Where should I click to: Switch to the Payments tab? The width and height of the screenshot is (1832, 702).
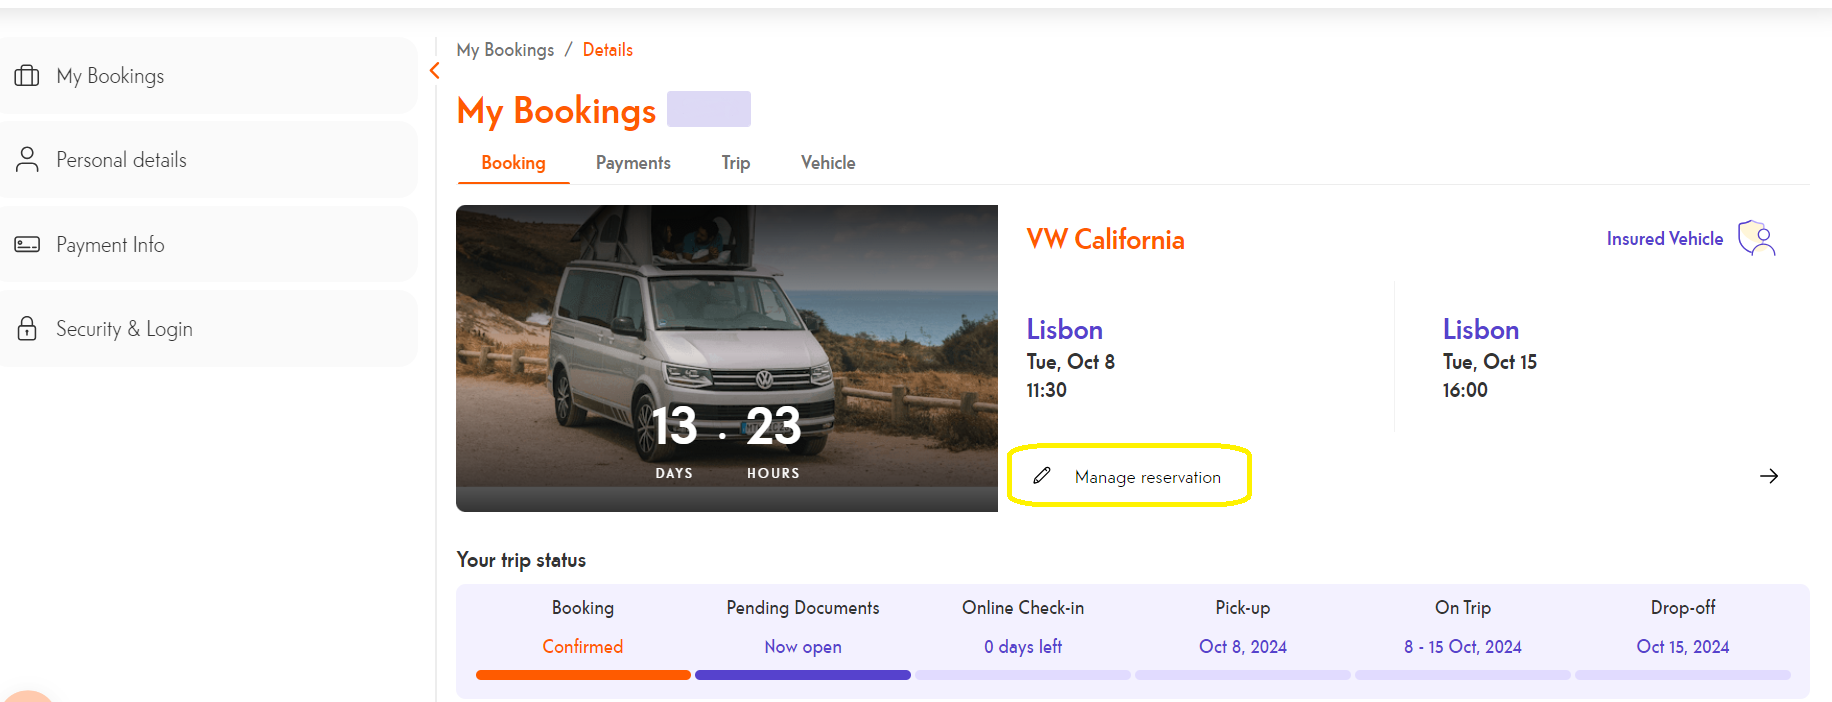pos(633,163)
